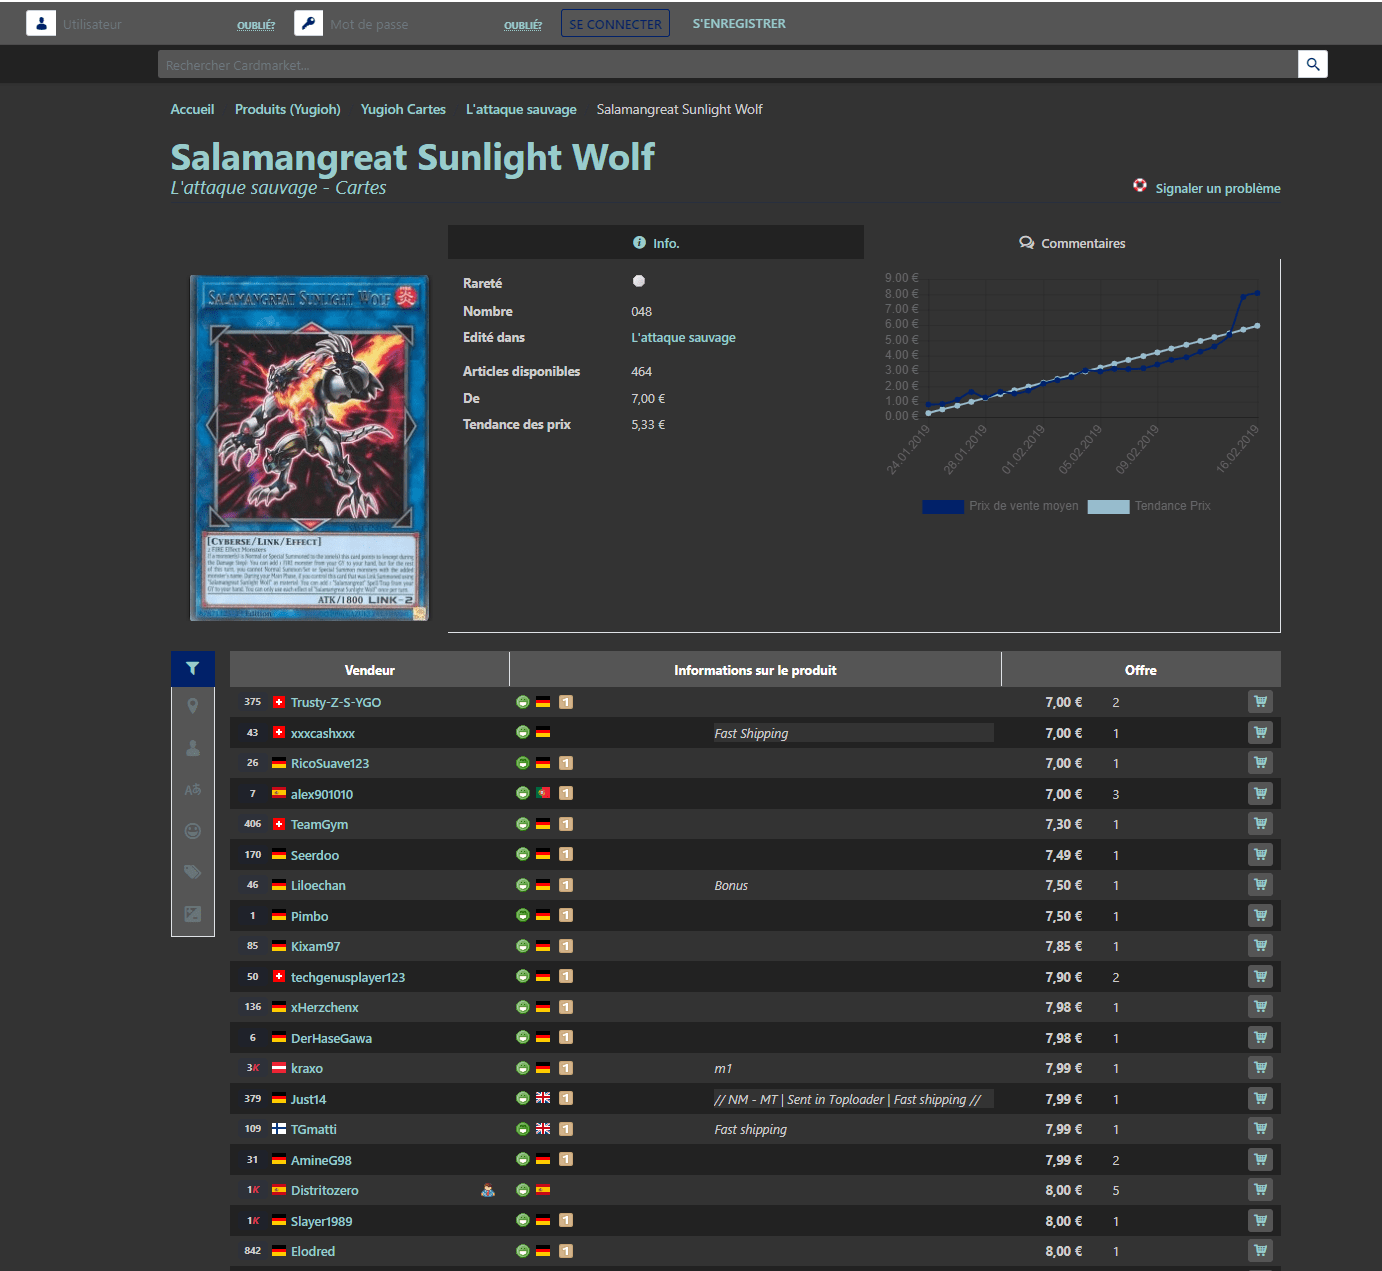Click the search magnifier button

pos(1312,65)
